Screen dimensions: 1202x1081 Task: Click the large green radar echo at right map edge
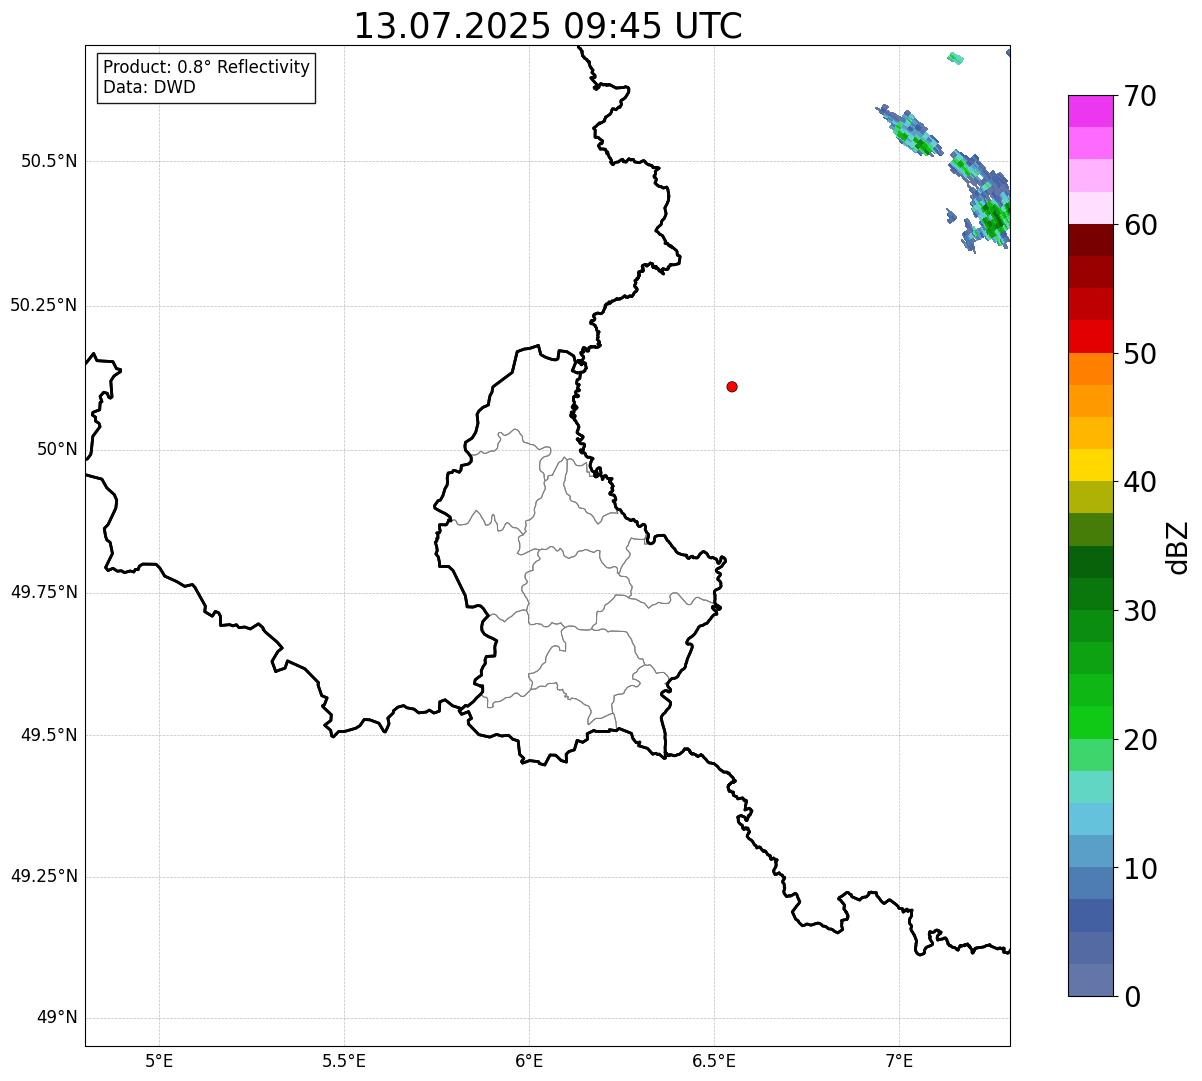tap(992, 217)
